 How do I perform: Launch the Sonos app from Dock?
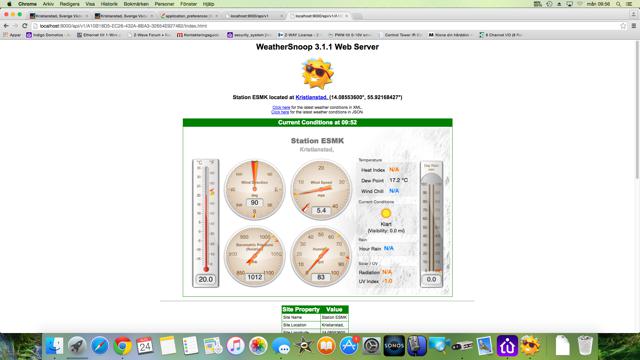tap(394, 346)
